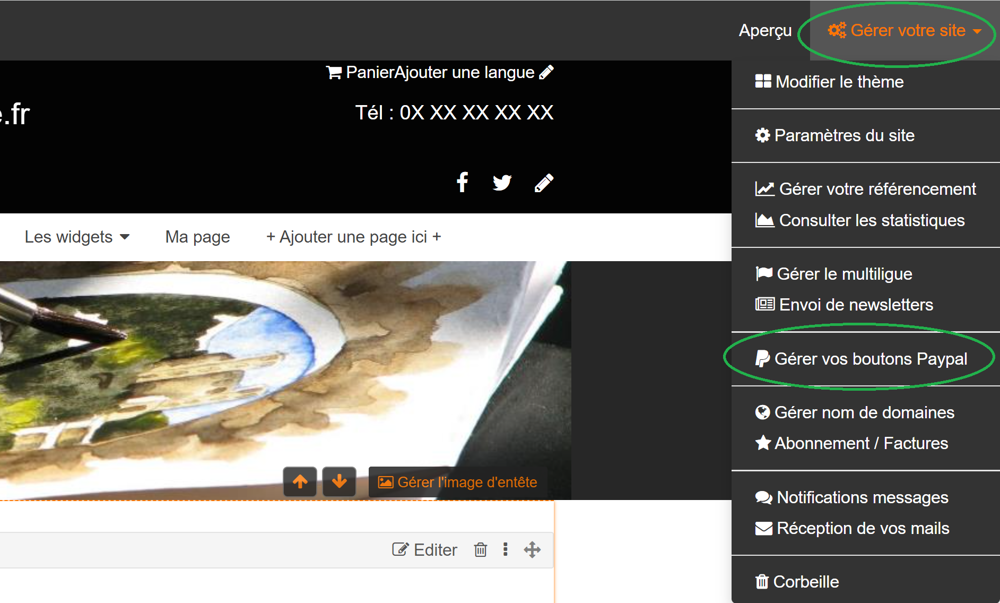Choose Gérer vos boutons Paypal
The image size is (1000, 603).
861,358
